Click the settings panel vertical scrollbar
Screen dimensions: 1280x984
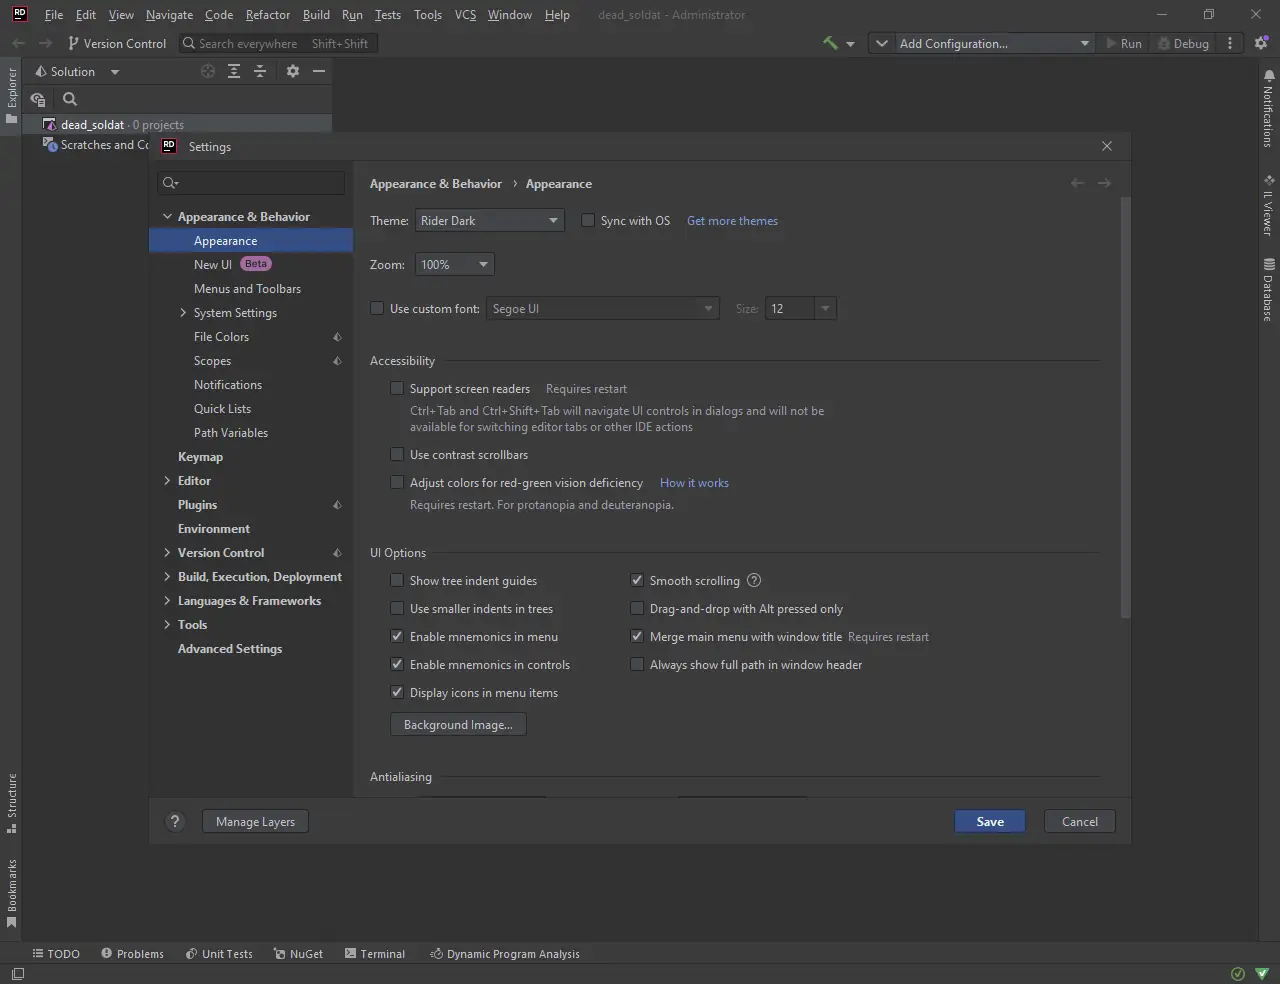pyautogui.click(x=1125, y=400)
